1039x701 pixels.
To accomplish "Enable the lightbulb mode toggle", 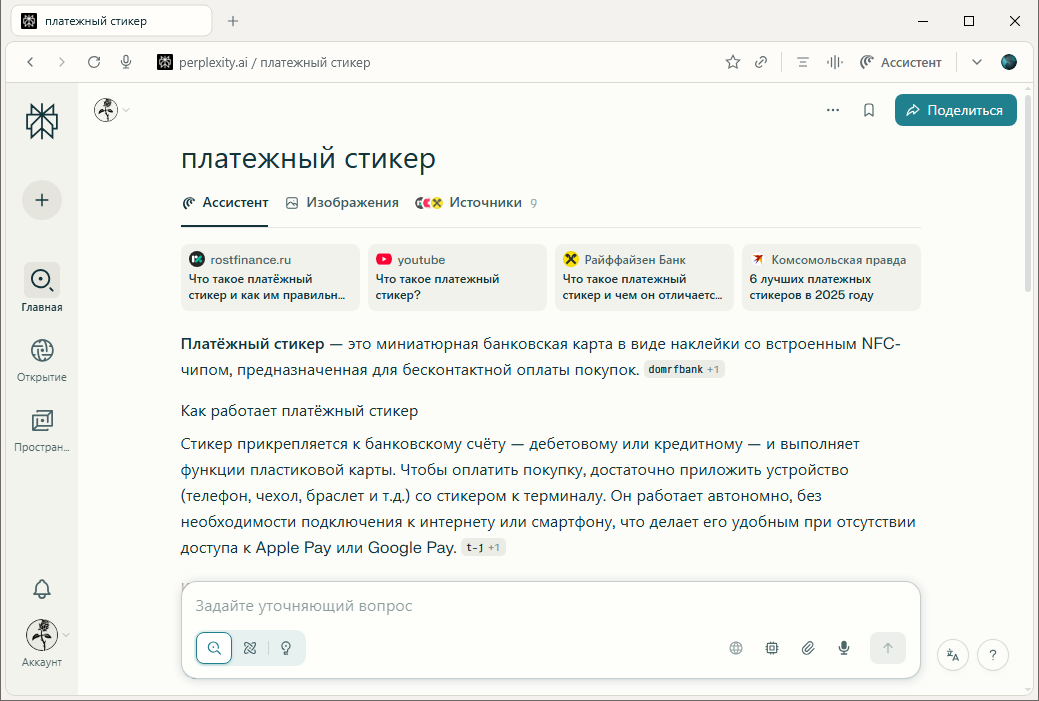I will pyautogui.click(x=286, y=648).
